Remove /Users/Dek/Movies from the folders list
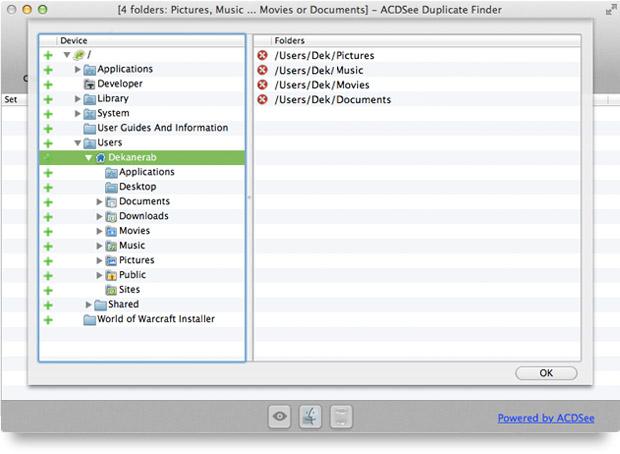This screenshot has height=454, width=620. 262,85
